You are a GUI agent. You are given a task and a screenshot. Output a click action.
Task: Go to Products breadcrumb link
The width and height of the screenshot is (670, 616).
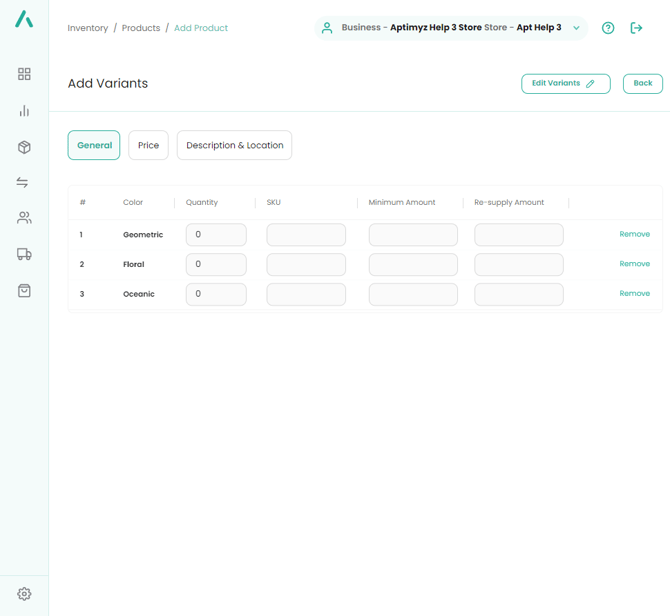tap(141, 28)
